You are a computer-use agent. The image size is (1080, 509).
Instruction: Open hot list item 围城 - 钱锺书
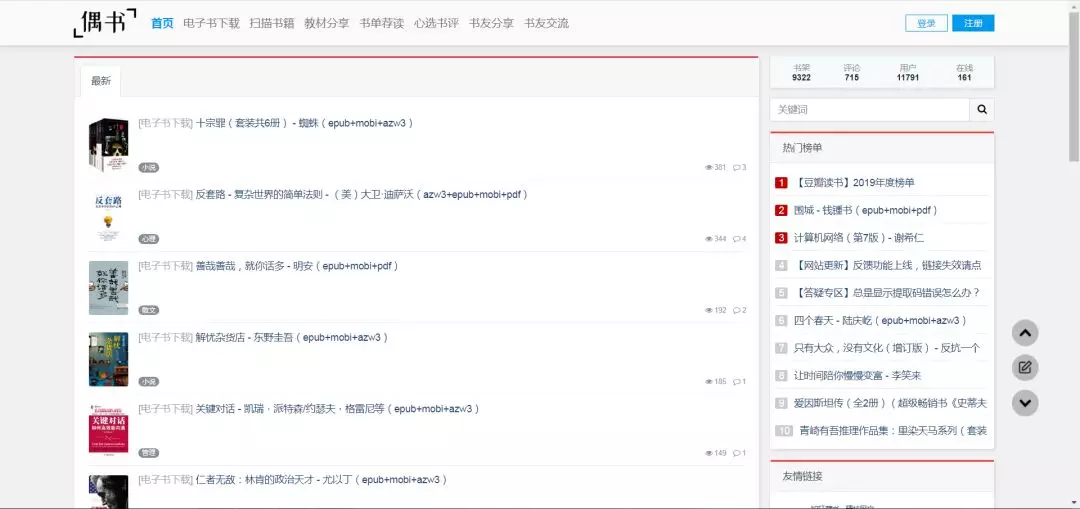(866, 210)
